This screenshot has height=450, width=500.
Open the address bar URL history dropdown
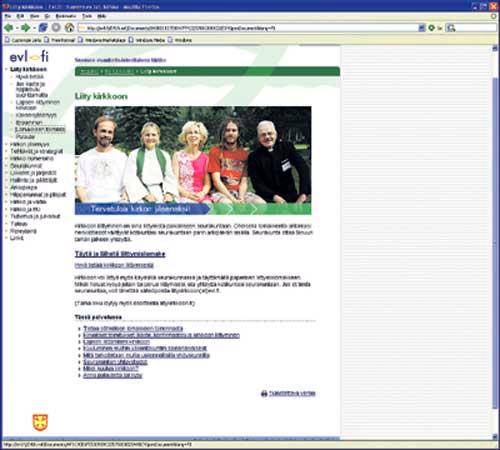pyautogui.click(x=422, y=28)
